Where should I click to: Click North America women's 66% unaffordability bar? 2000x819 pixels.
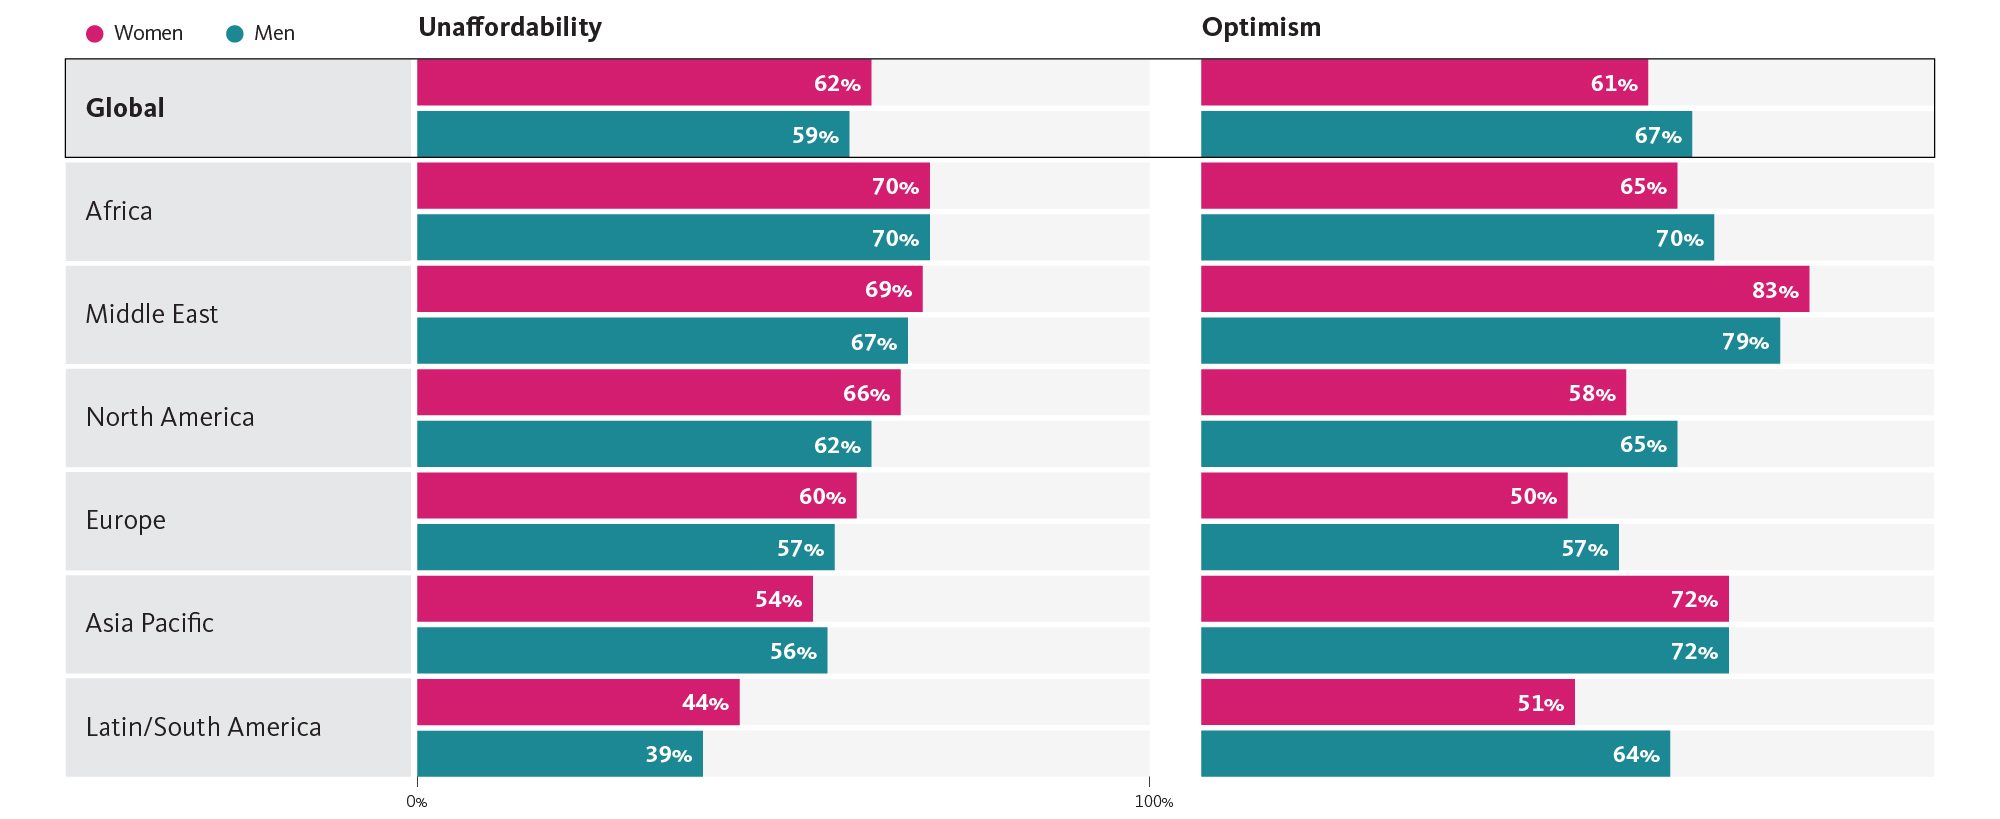pyautogui.click(x=658, y=392)
